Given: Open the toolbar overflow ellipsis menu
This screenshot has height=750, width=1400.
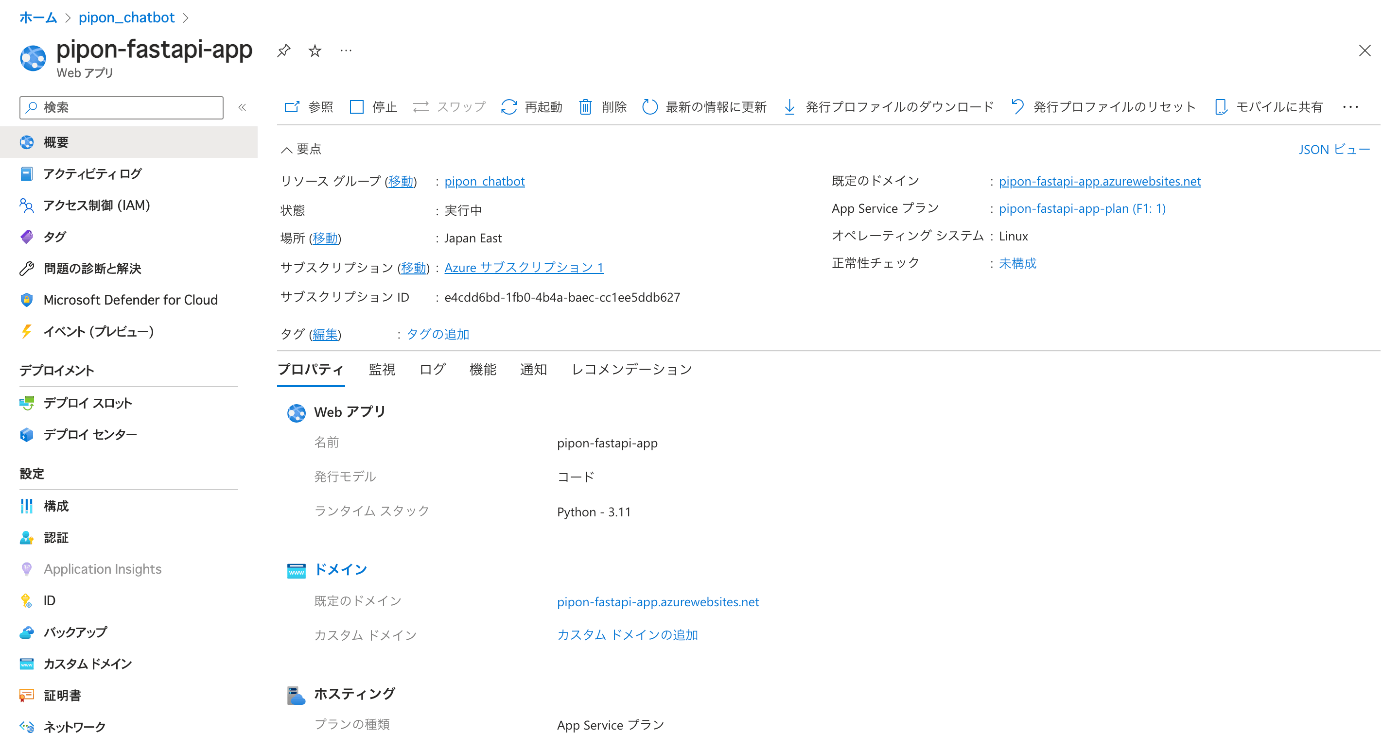Looking at the screenshot, I should [x=1351, y=107].
